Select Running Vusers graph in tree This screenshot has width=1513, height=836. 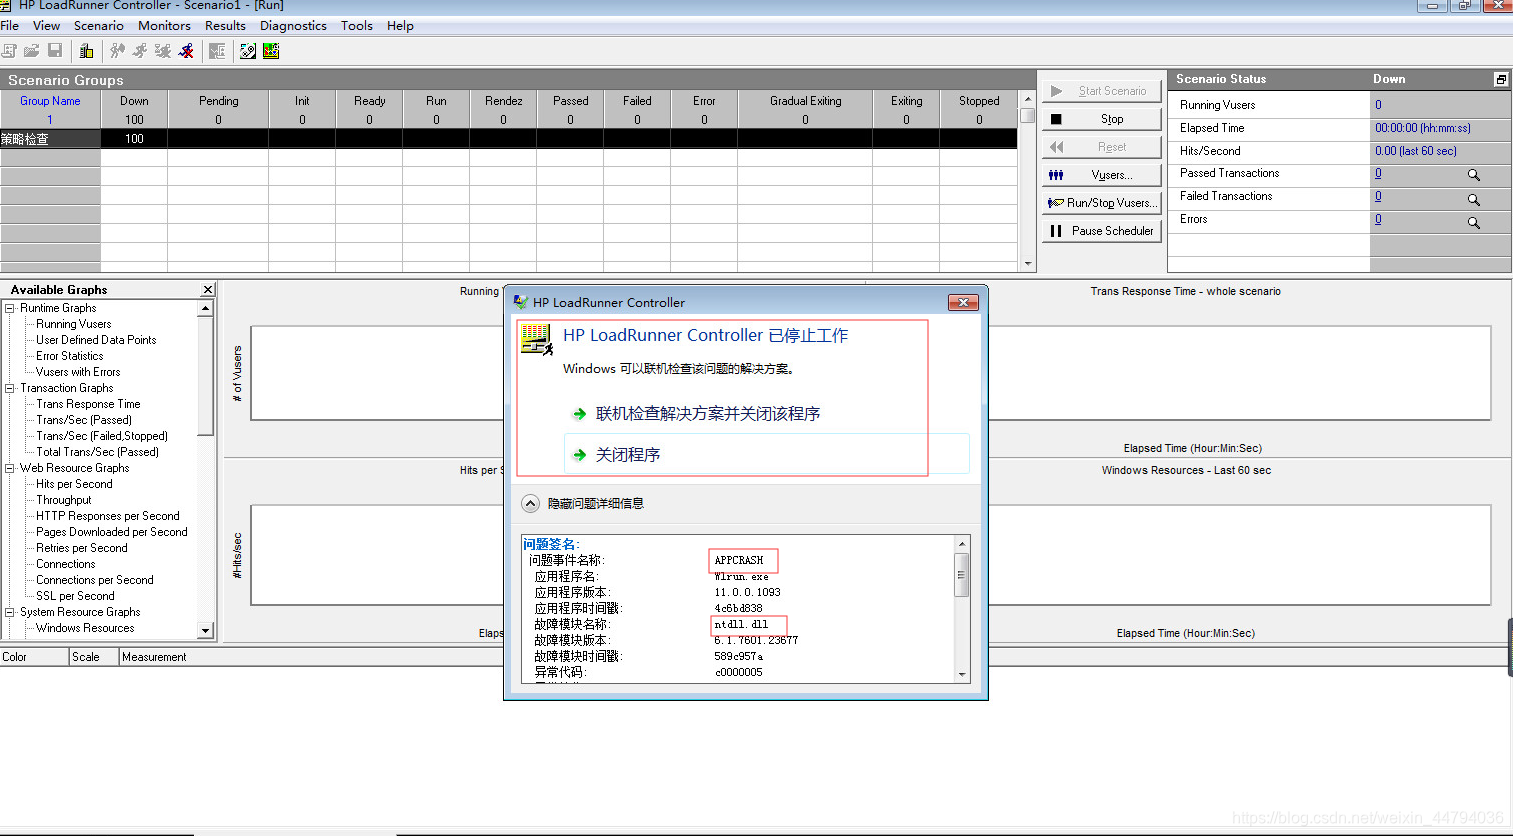click(x=74, y=324)
